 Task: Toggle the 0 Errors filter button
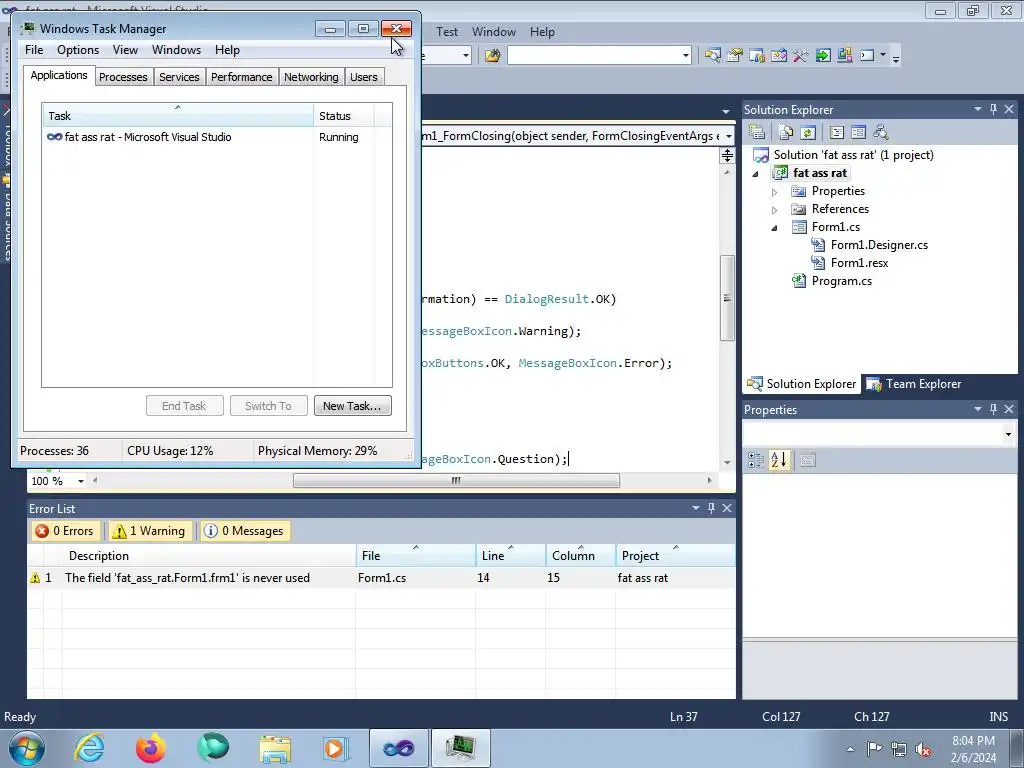coord(65,531)
